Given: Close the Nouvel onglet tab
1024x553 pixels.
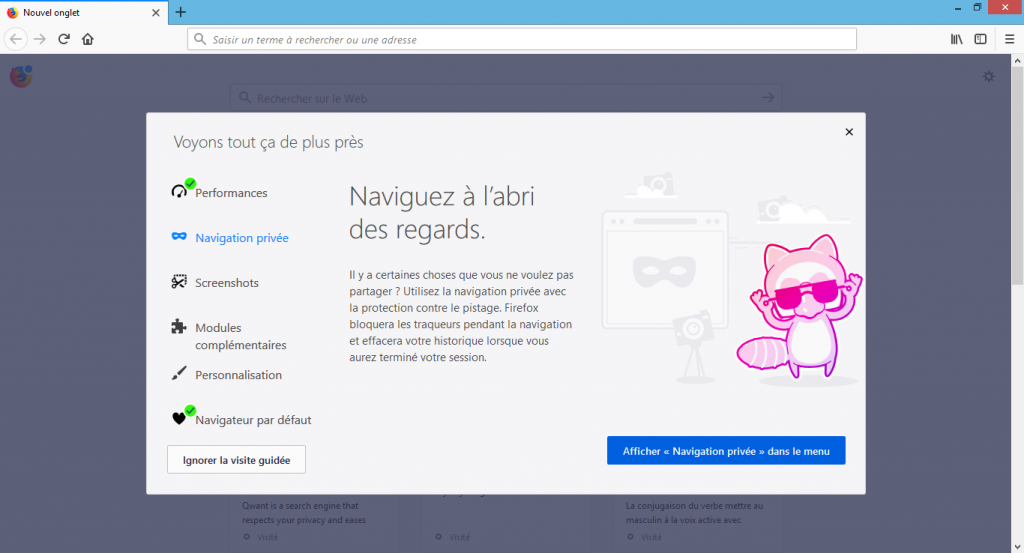Looking at the screenshot, I should (155, 12).
